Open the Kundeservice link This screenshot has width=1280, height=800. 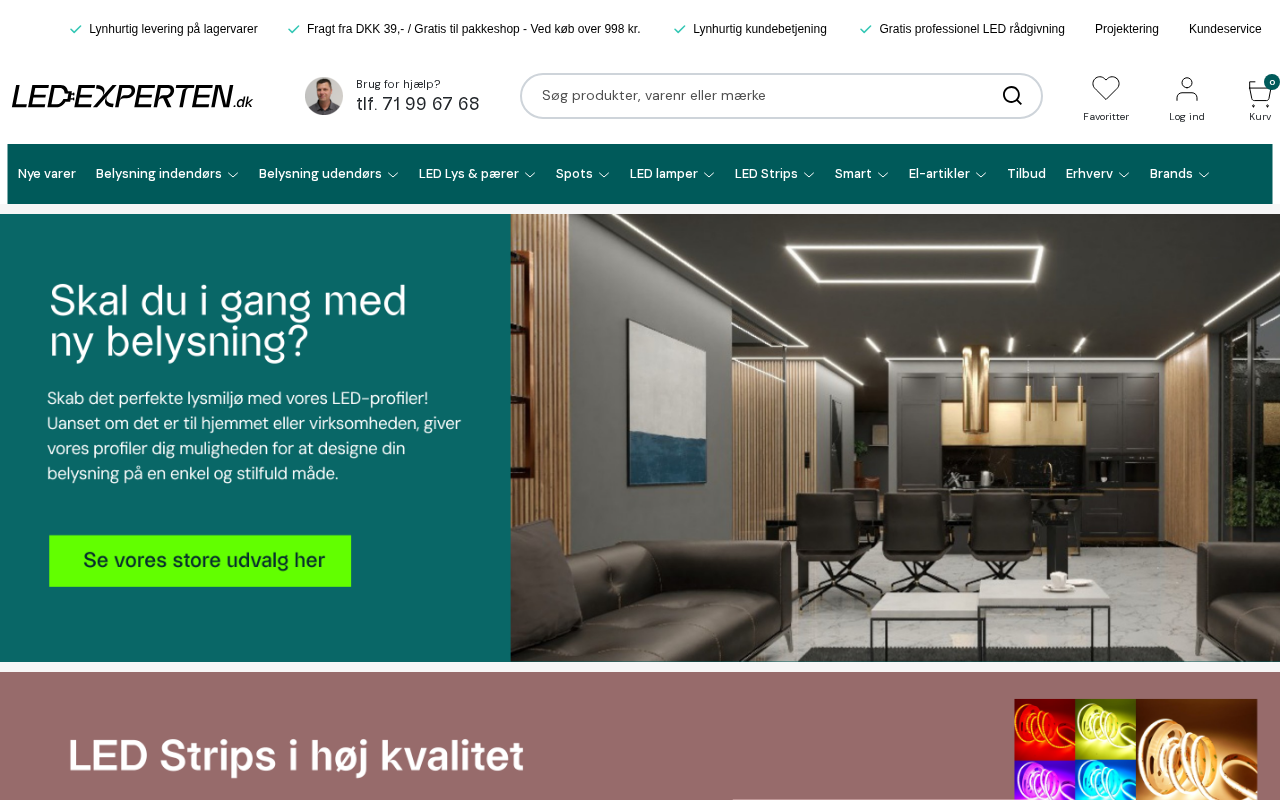coord(1225,29)
